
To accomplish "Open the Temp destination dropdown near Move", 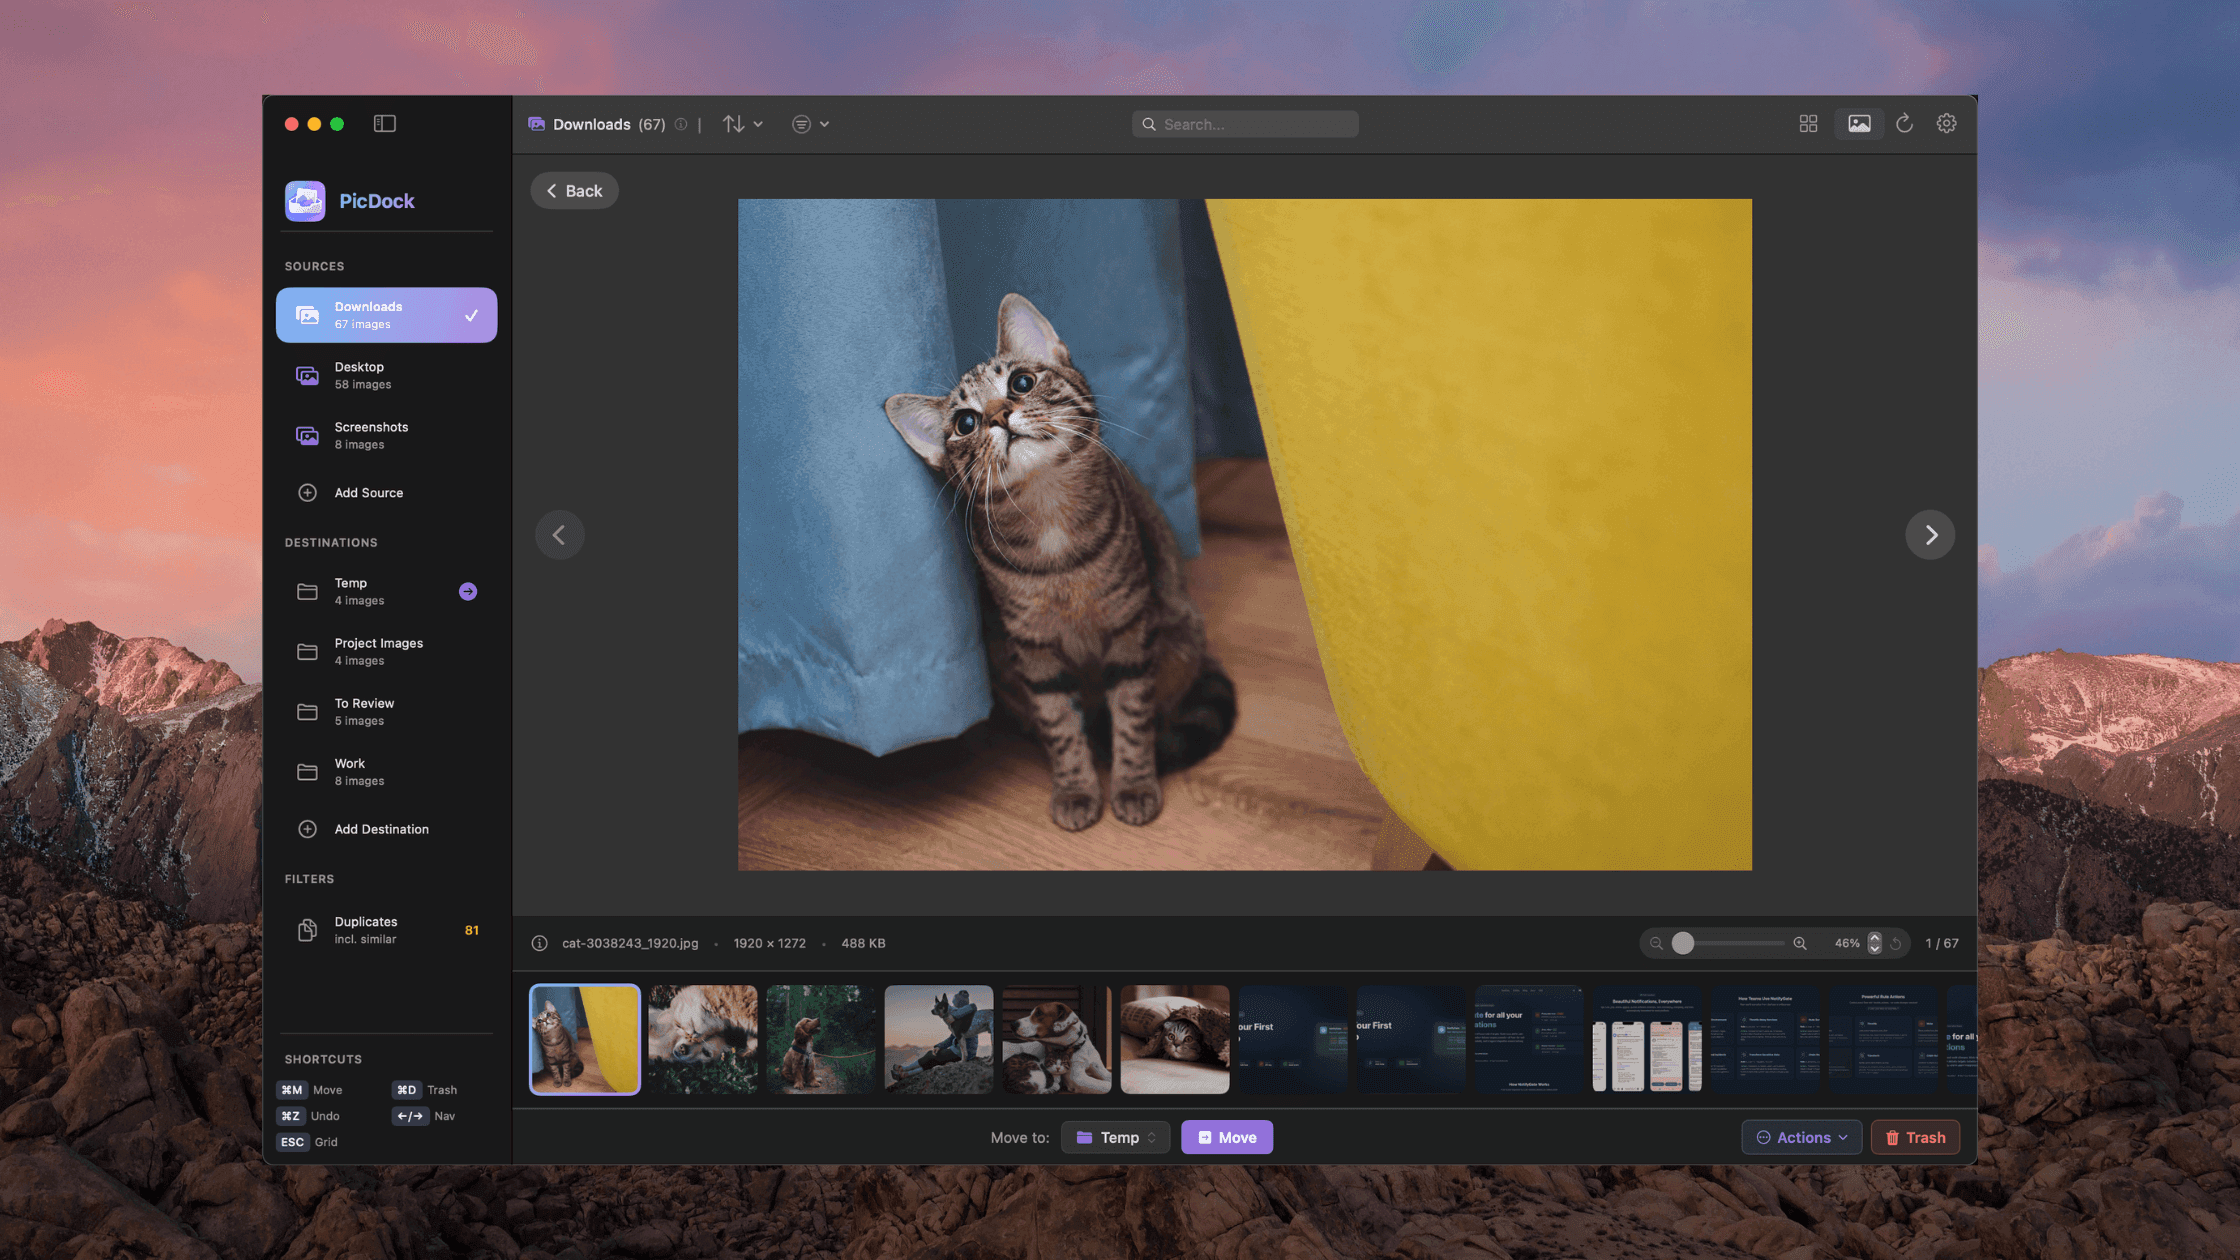I will tap(1115, 1137).
